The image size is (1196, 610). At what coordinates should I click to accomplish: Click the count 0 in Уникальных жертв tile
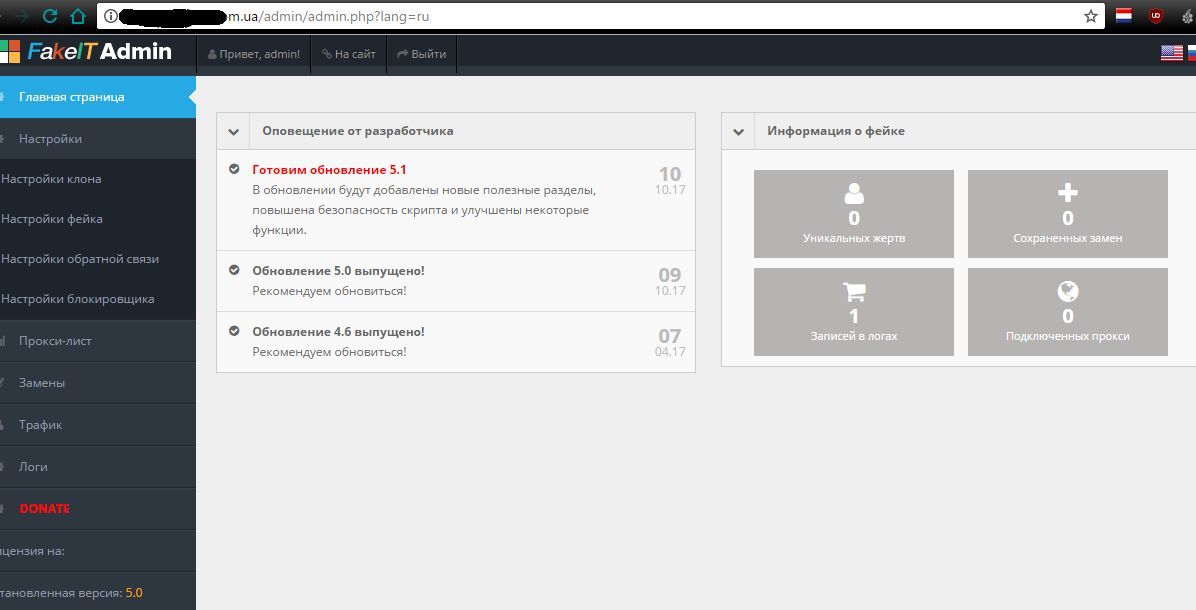pos(854,218)
